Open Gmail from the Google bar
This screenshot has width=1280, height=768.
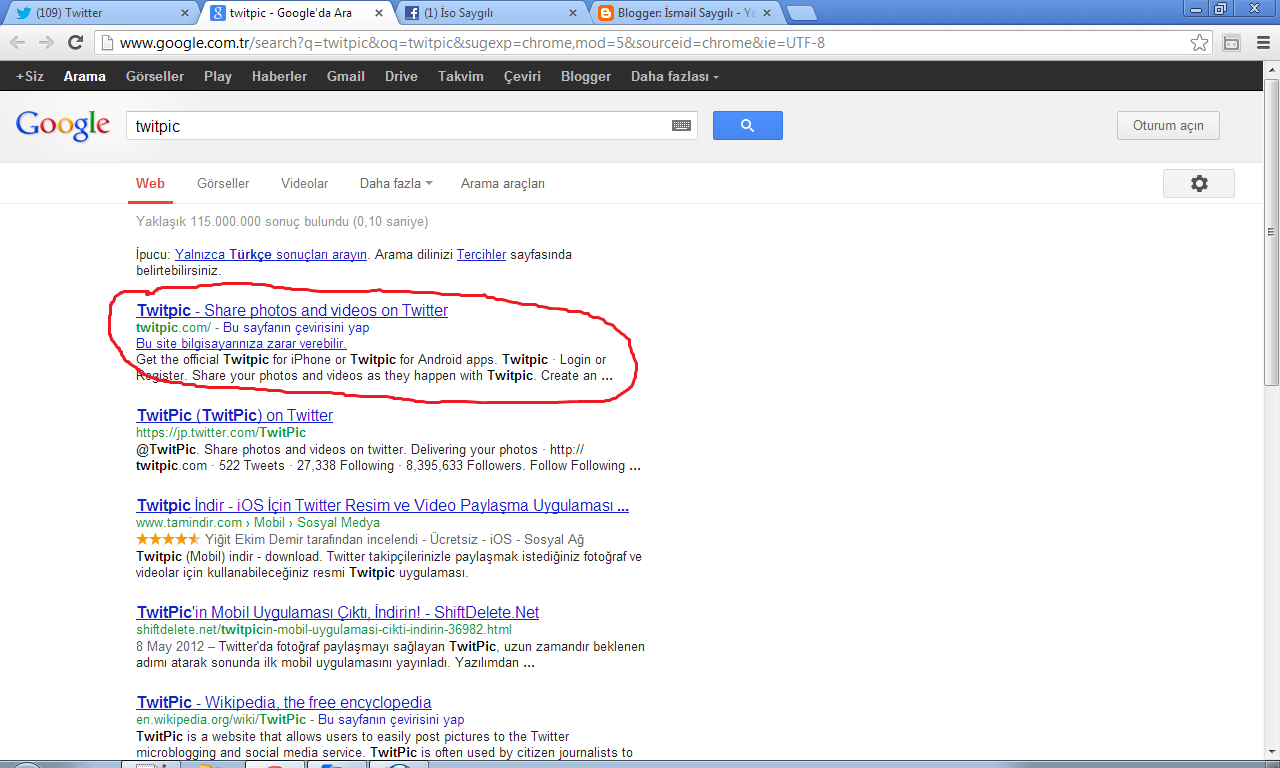coord(346,76)
